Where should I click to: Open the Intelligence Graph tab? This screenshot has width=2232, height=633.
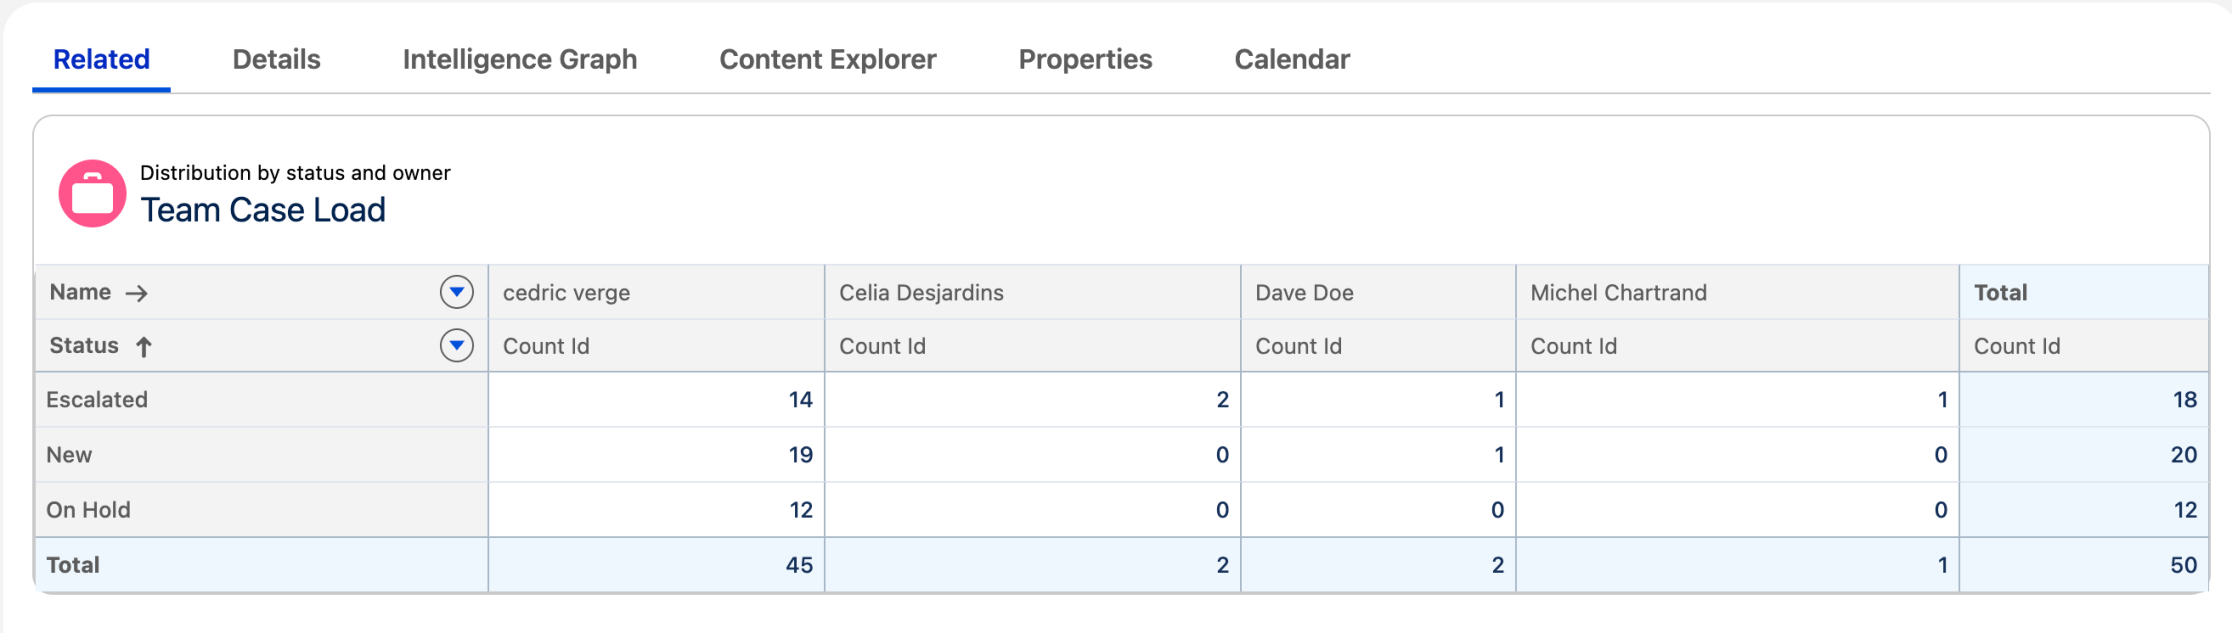click(519, 60)
